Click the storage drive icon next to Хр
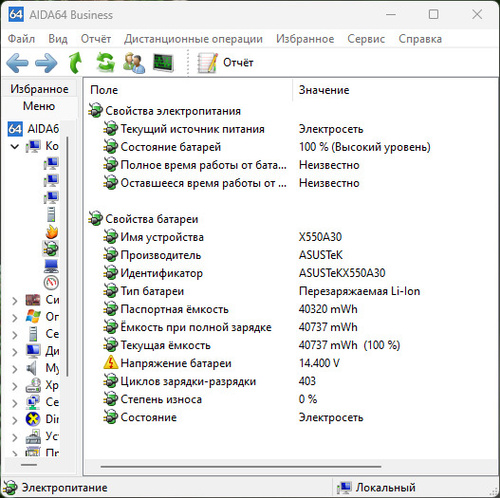The height and width of the screenshot is (498, 500). pos(33,385)
